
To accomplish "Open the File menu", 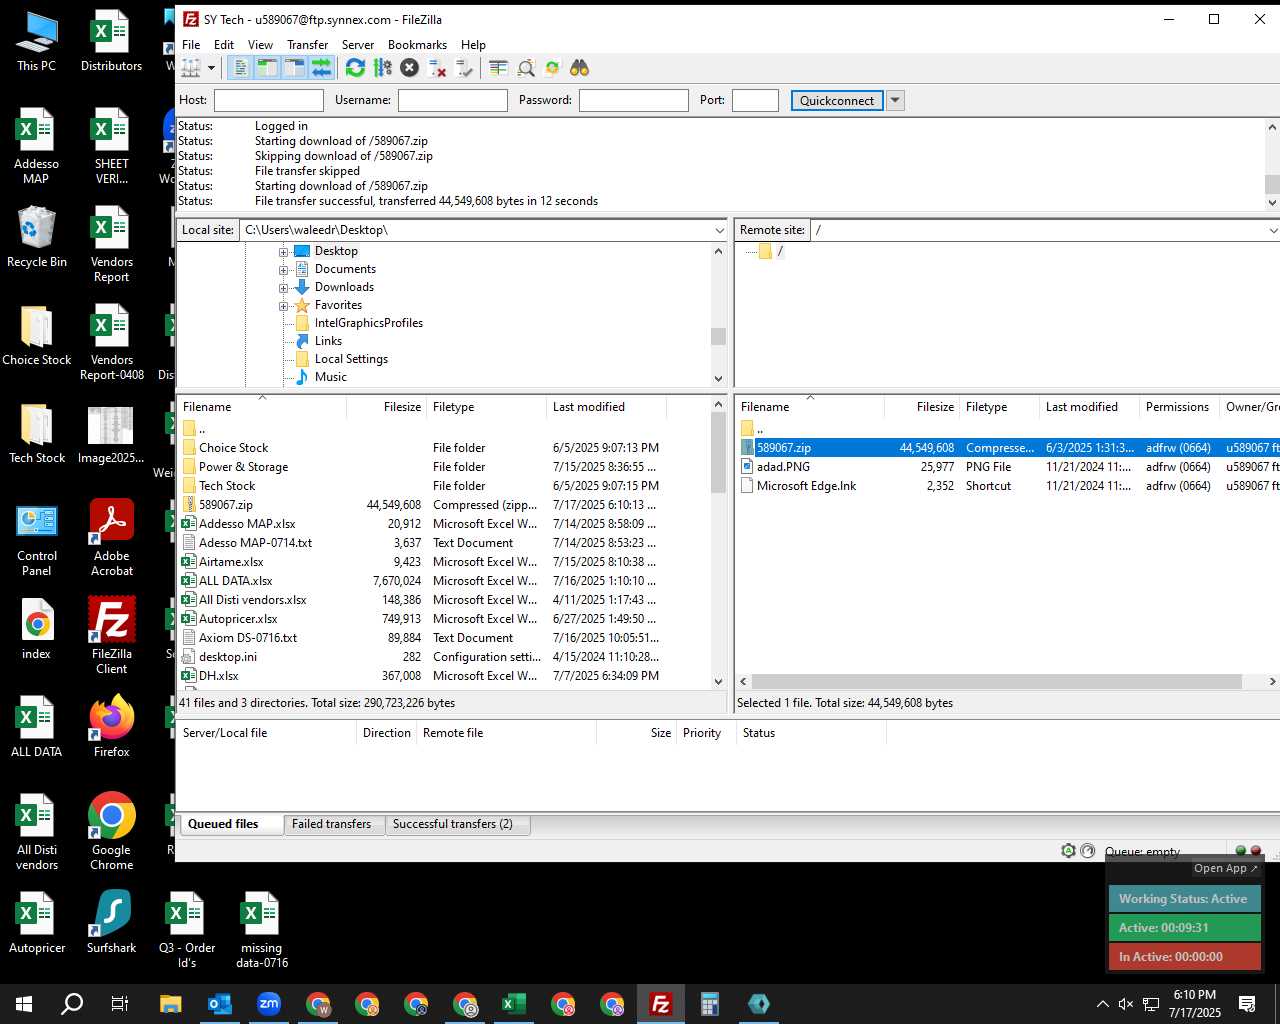I will click(191, 45).
